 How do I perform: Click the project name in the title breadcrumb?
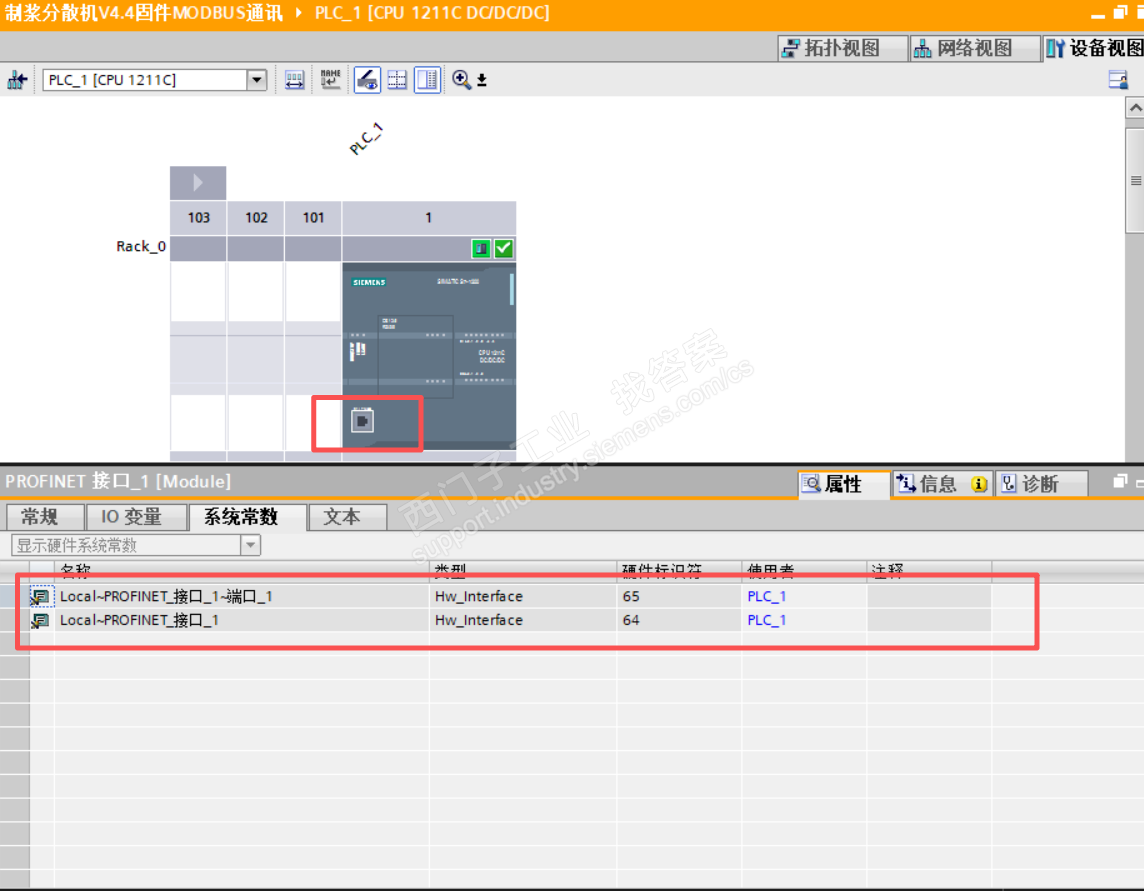(x=144, y=12)
